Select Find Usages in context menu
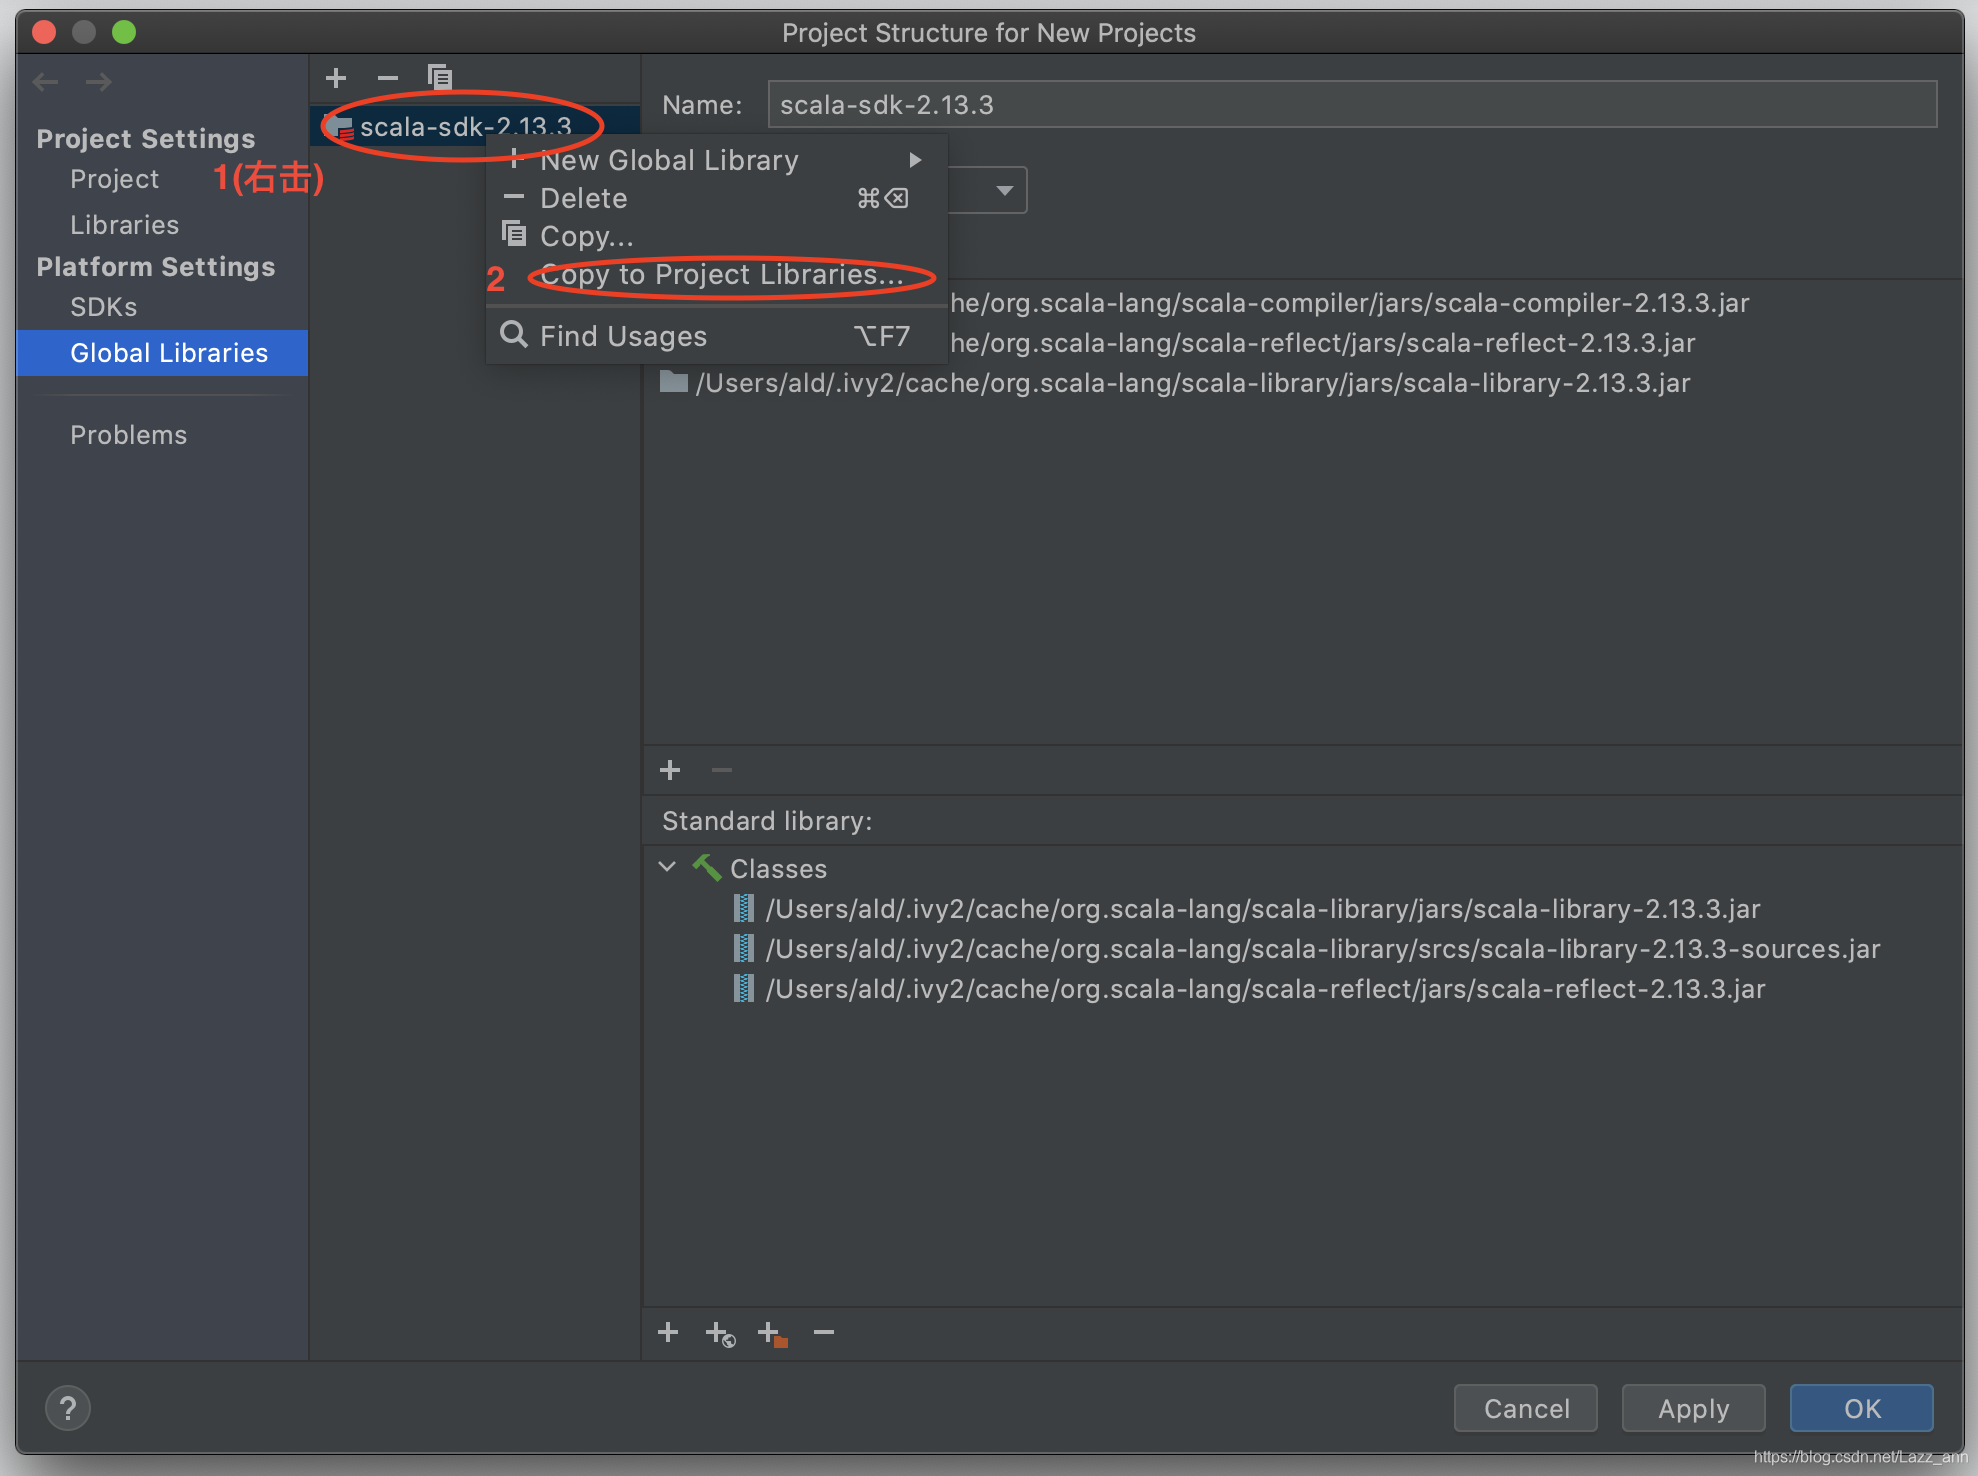 623,336
